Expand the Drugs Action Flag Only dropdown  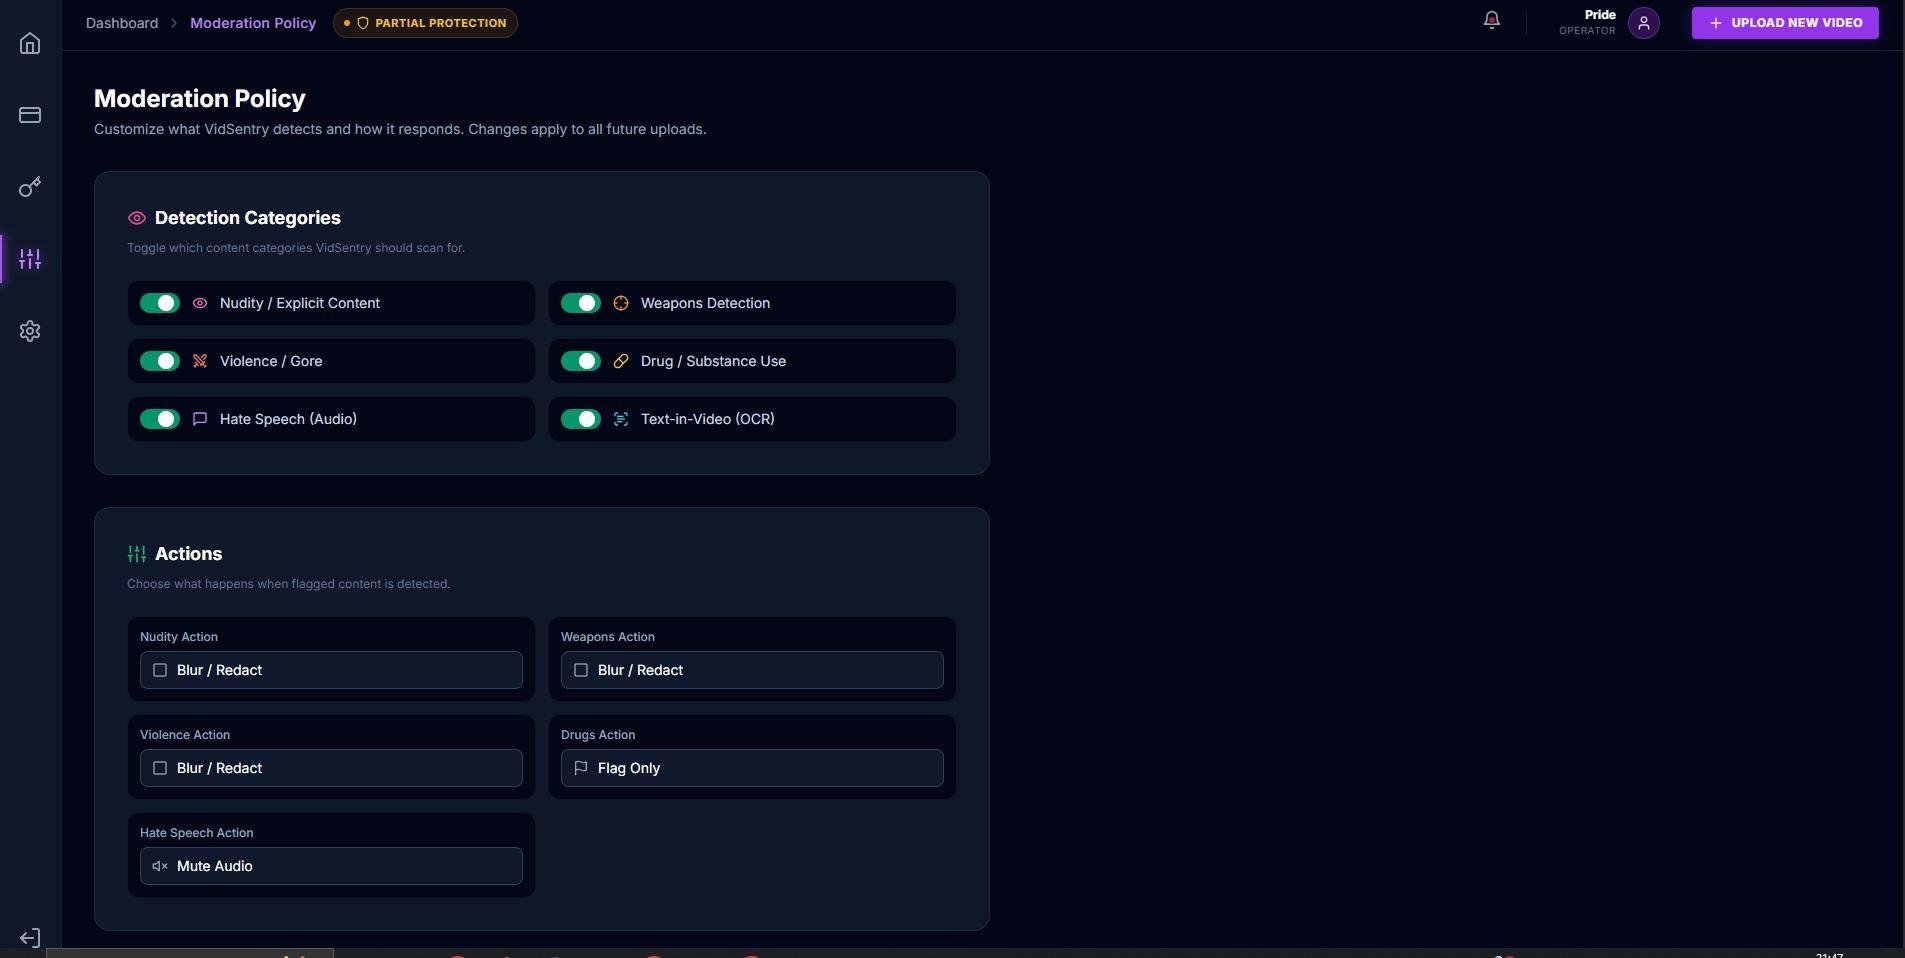(752, 768)
